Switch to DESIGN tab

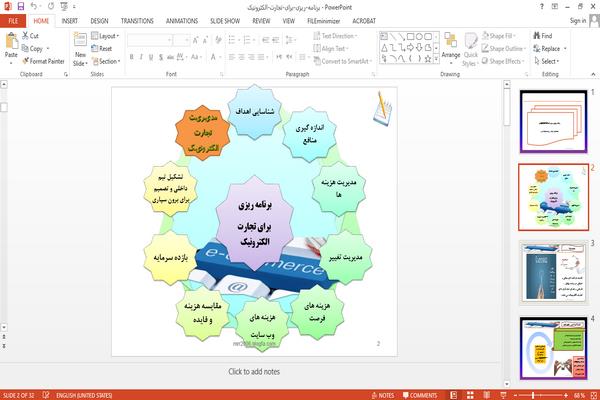click(99, 21)
